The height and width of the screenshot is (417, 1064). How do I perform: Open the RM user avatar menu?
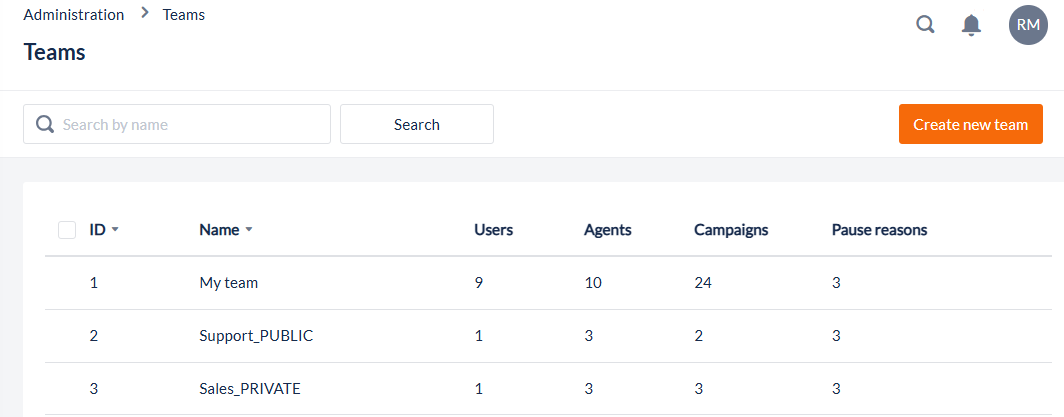[x=1028, y=25]
